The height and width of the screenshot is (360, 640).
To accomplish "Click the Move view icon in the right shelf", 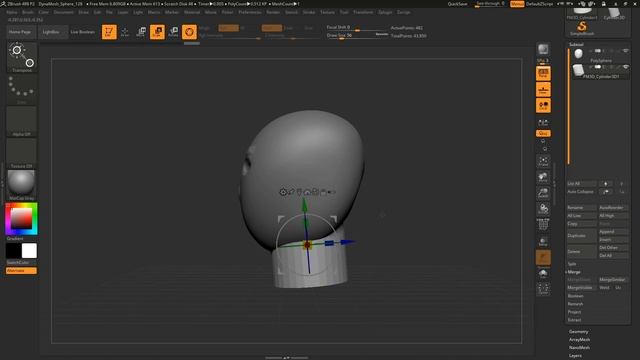I will coord(543,177).
